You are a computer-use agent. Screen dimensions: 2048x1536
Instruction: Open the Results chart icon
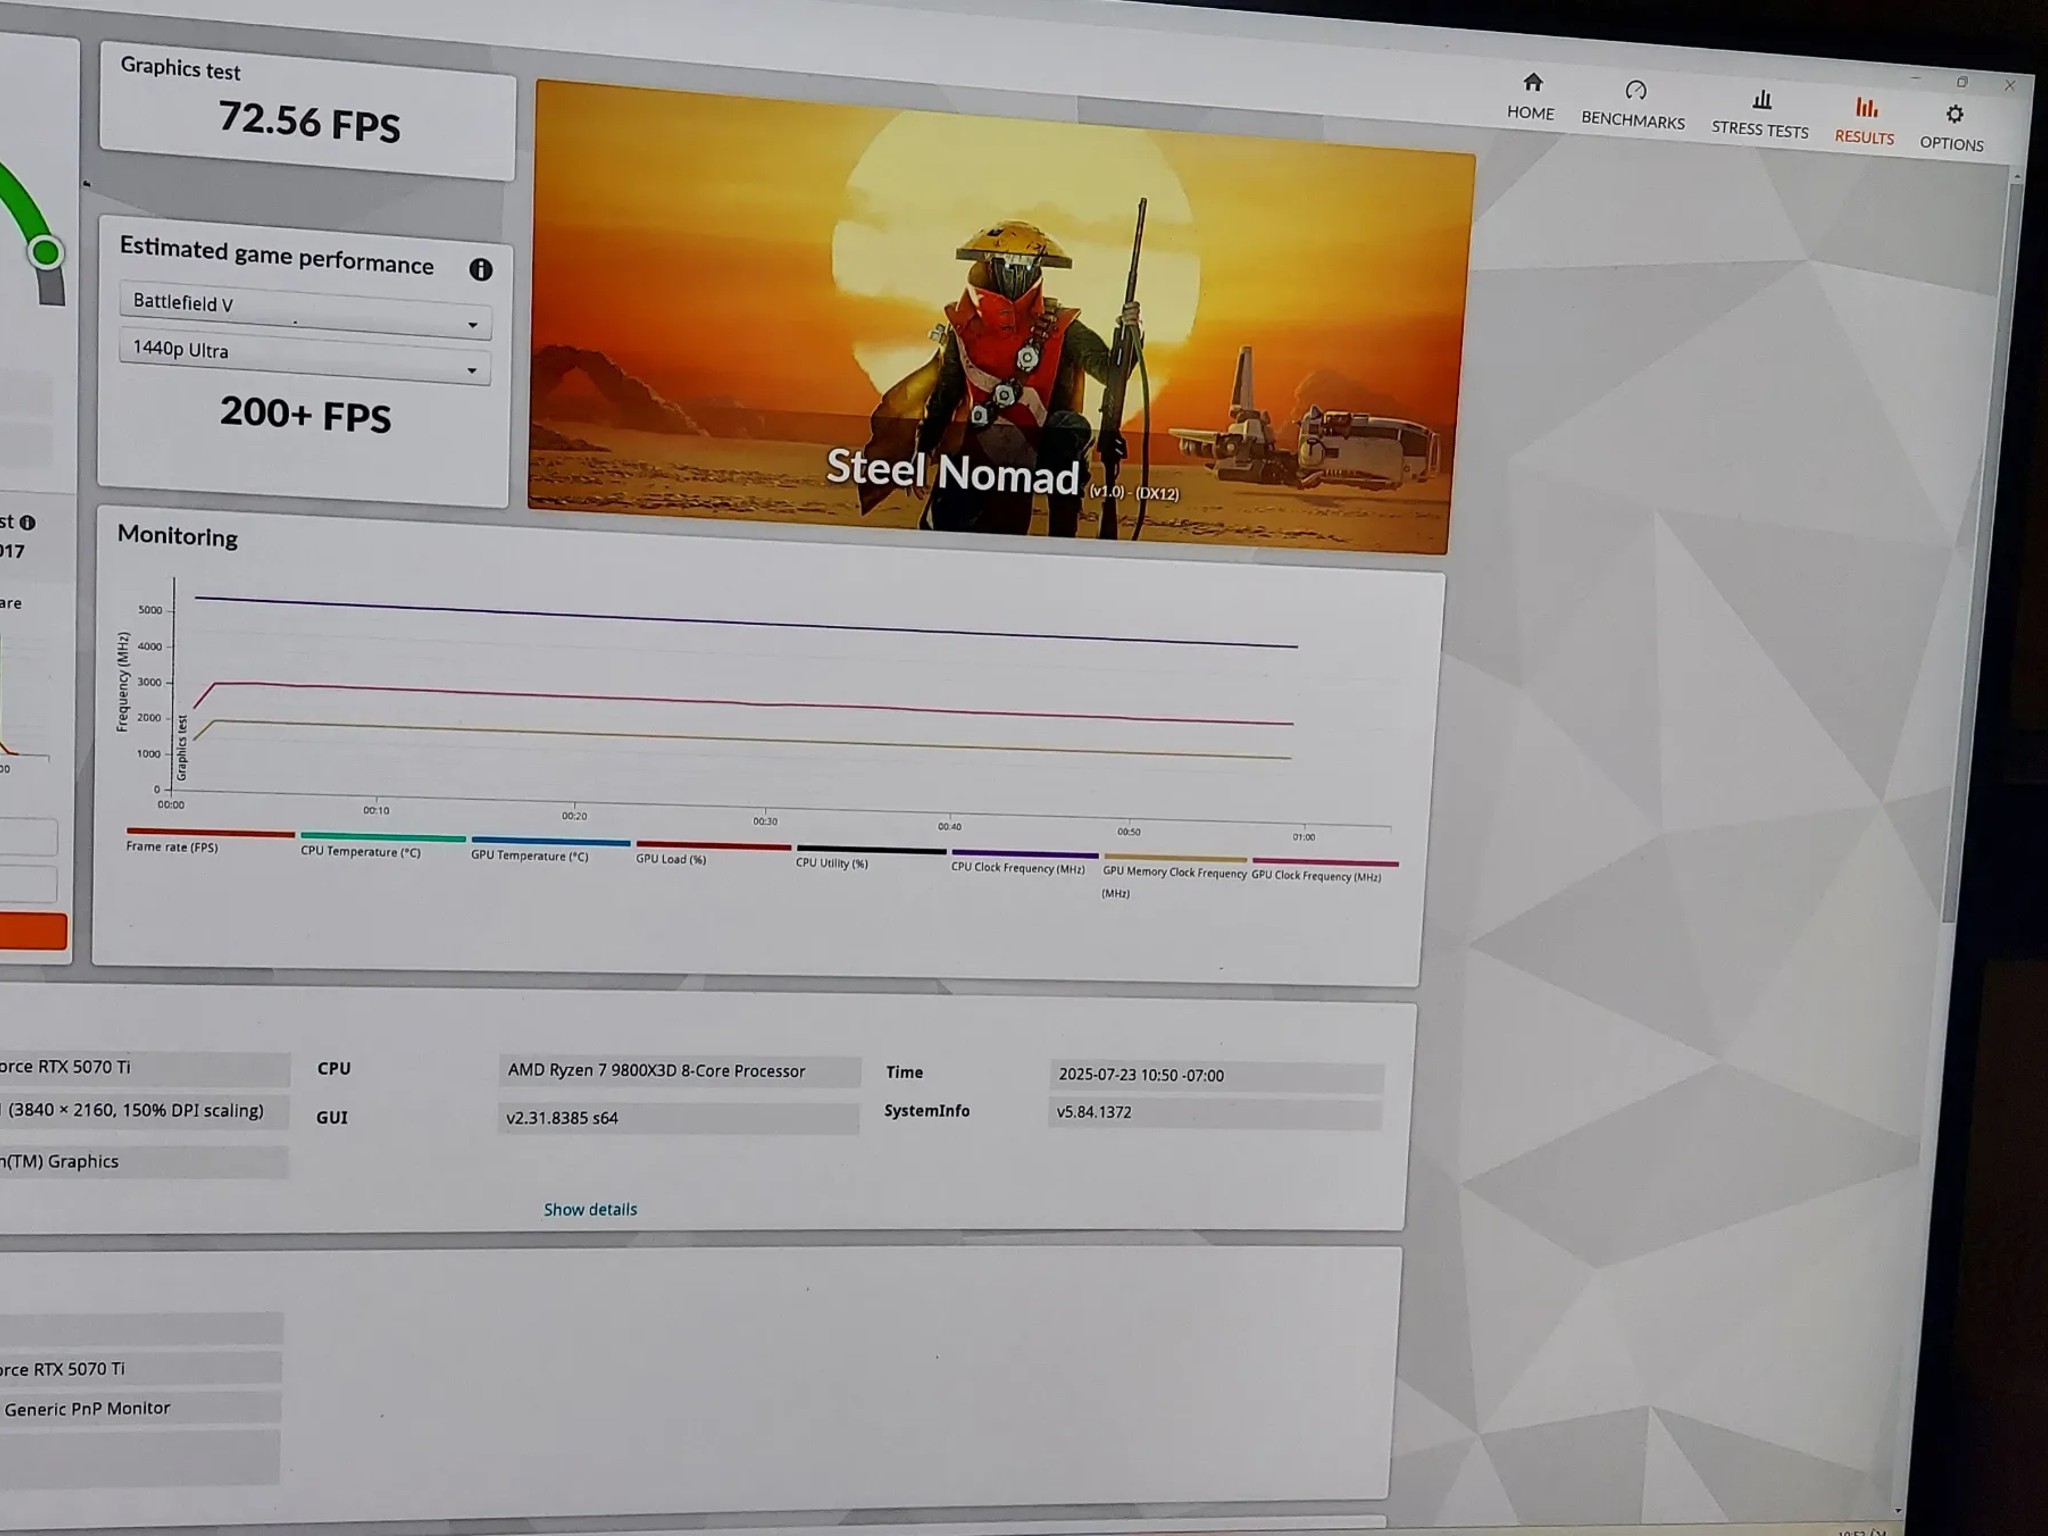[x=1866, y=108]
